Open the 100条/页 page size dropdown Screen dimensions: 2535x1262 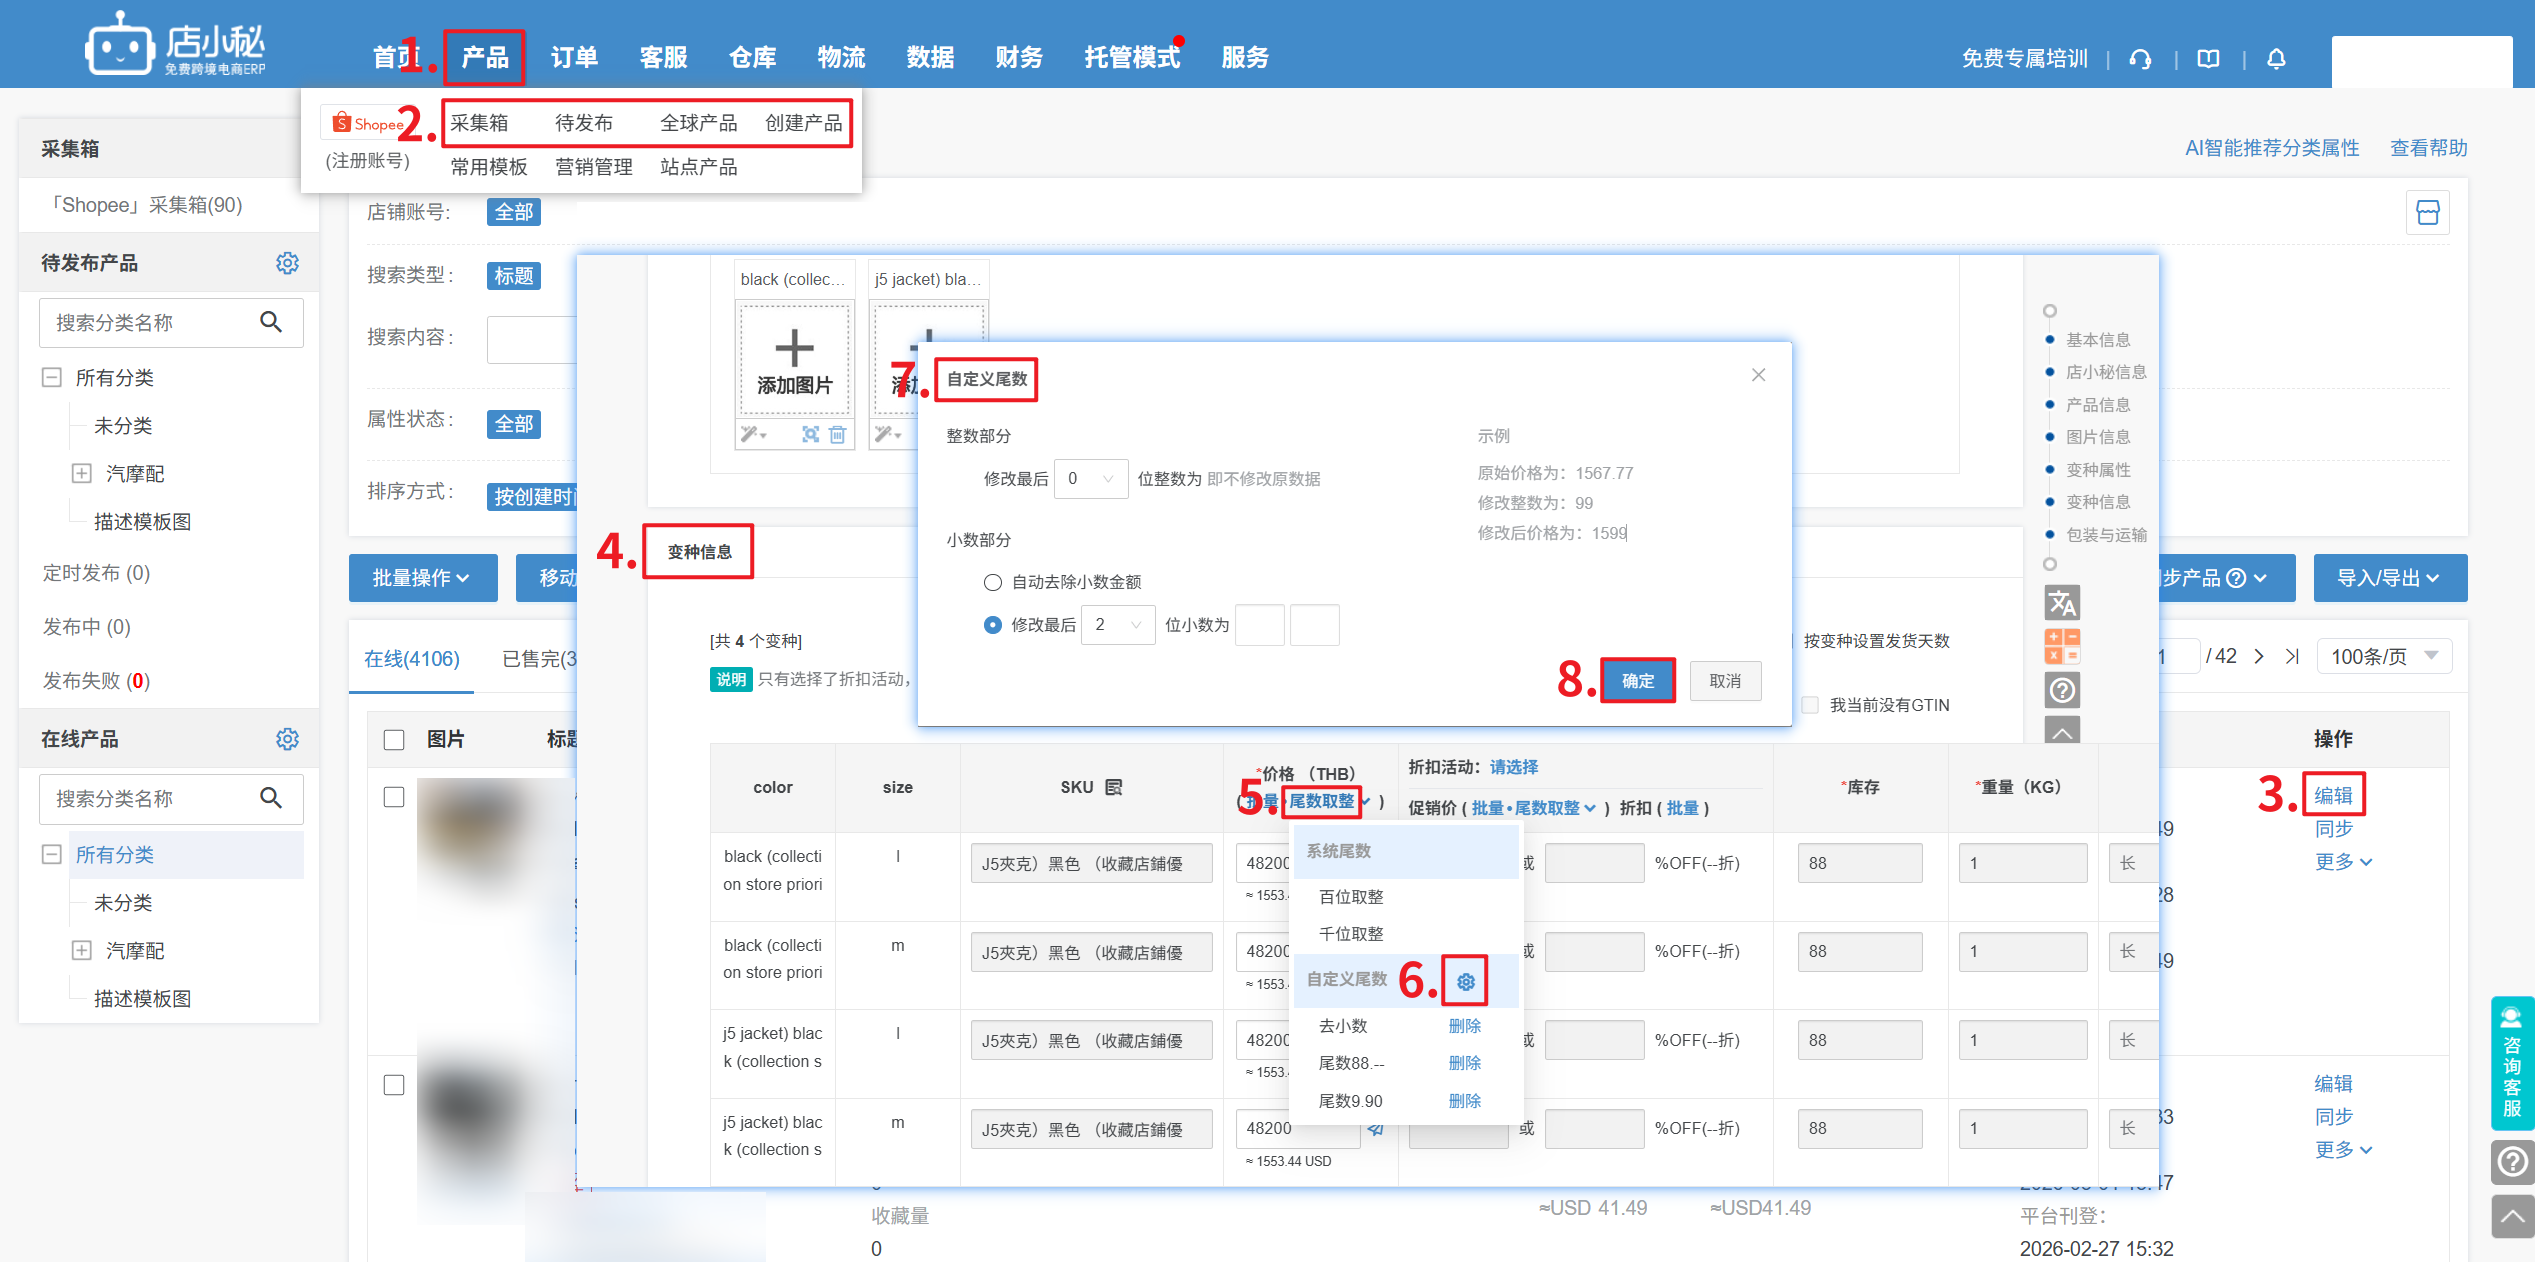point(2384,656)
